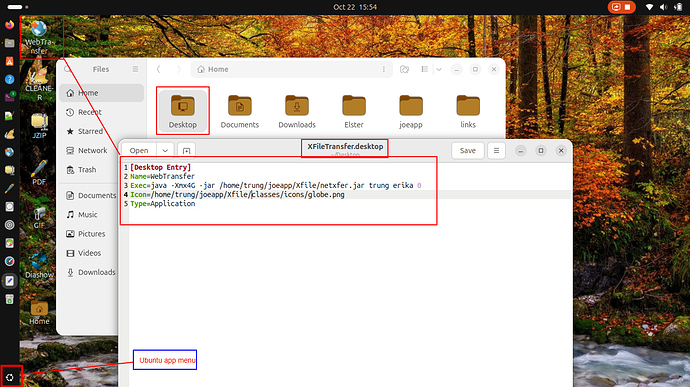Select the links folder in Files
690x387 pixels.
(x=468, y=112)
